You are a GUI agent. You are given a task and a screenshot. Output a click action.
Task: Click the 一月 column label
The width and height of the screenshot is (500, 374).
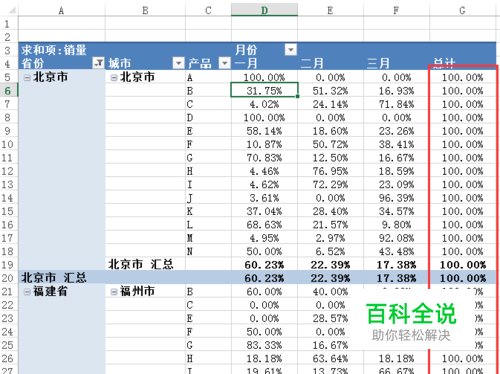pos(246,63)
